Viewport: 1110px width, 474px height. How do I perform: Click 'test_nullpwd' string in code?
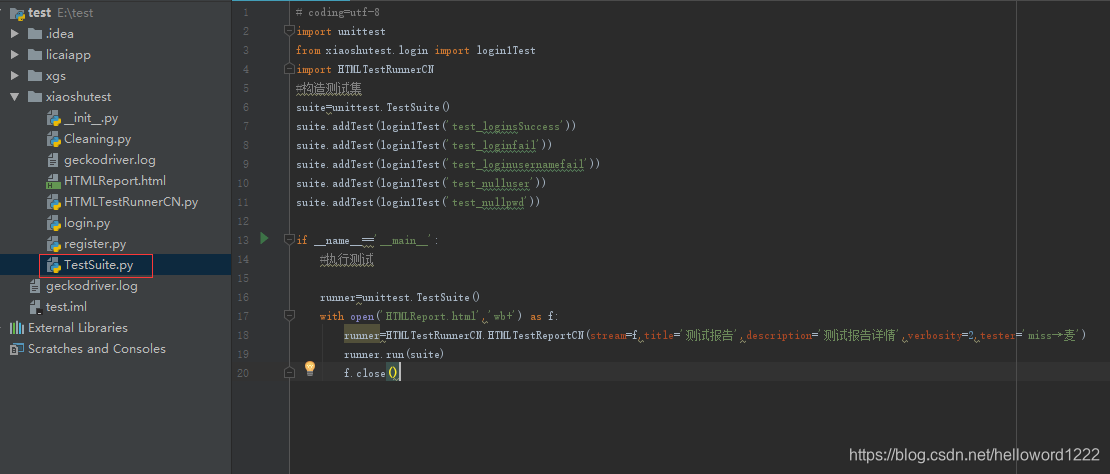488,203
